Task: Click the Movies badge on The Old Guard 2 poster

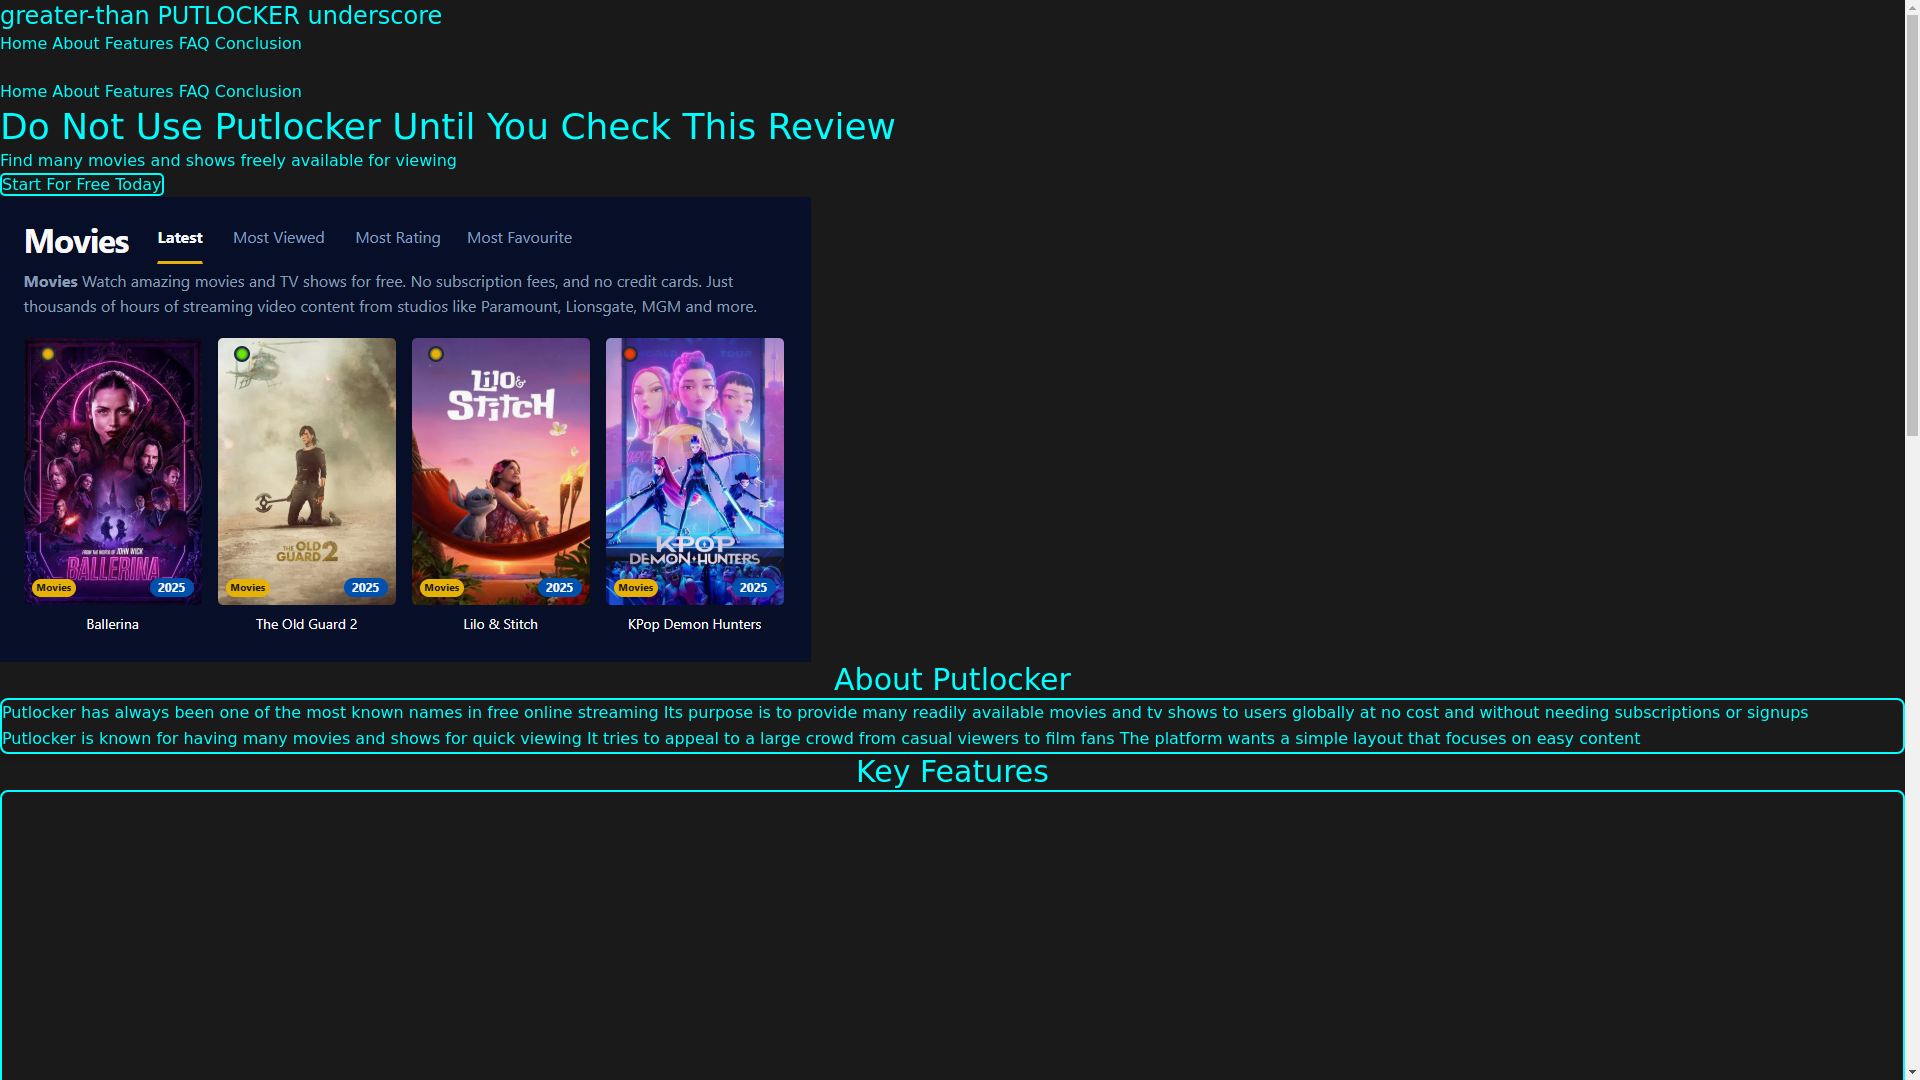Action: pyautogui.click(x=248, y=588)
